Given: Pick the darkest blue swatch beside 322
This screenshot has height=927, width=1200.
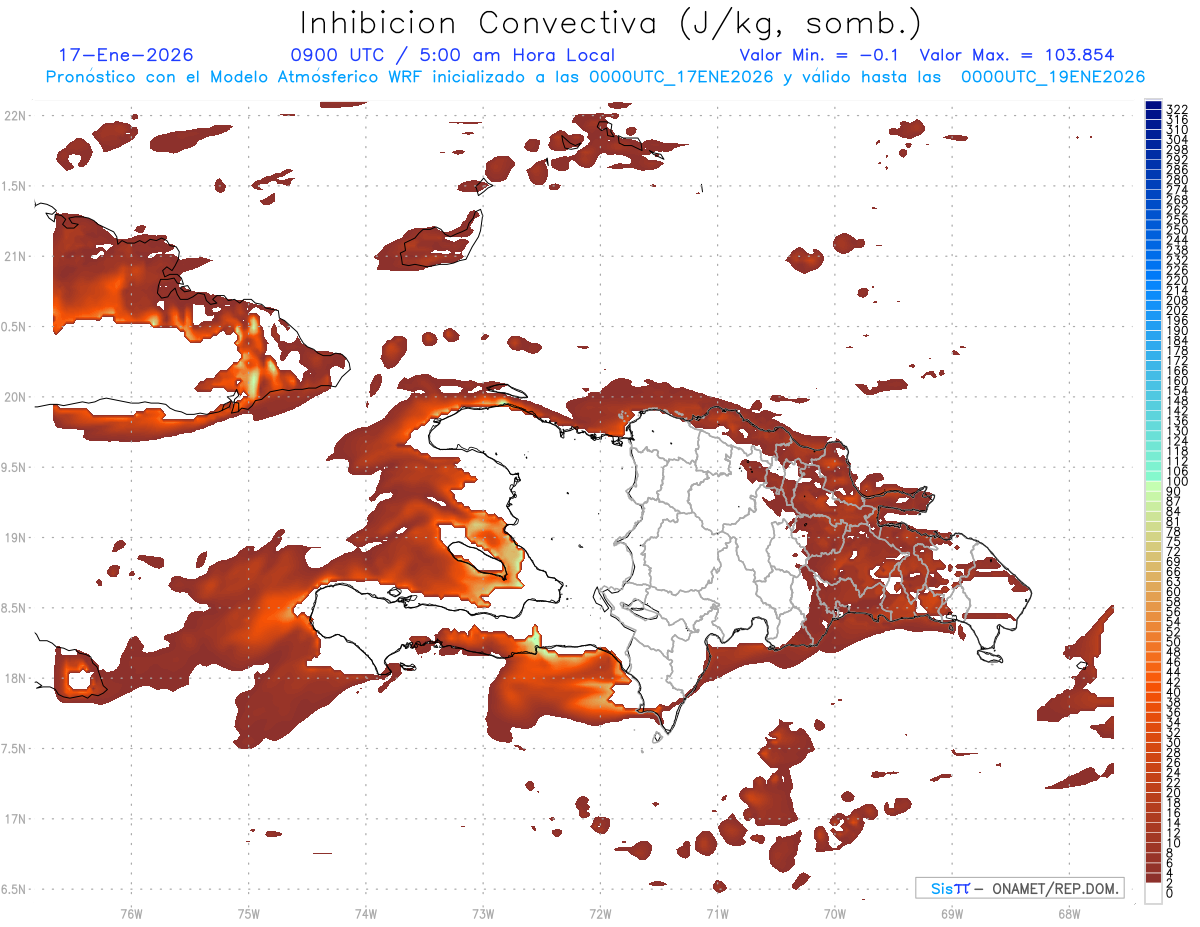Looking at the screenshot, I should pos(1153,104).
